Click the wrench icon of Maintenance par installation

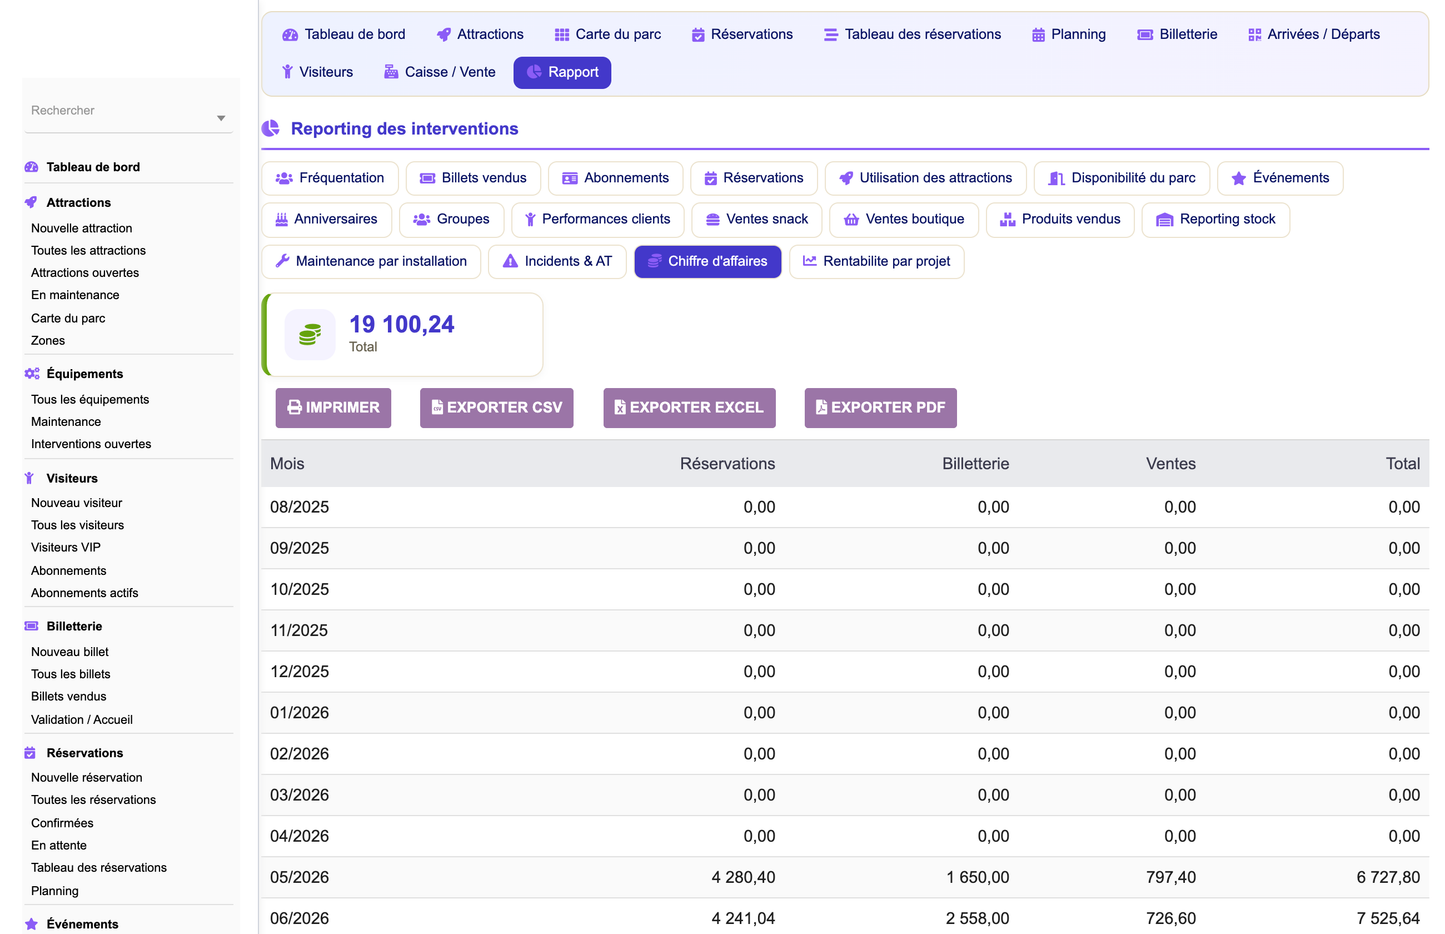pos(283,261)
